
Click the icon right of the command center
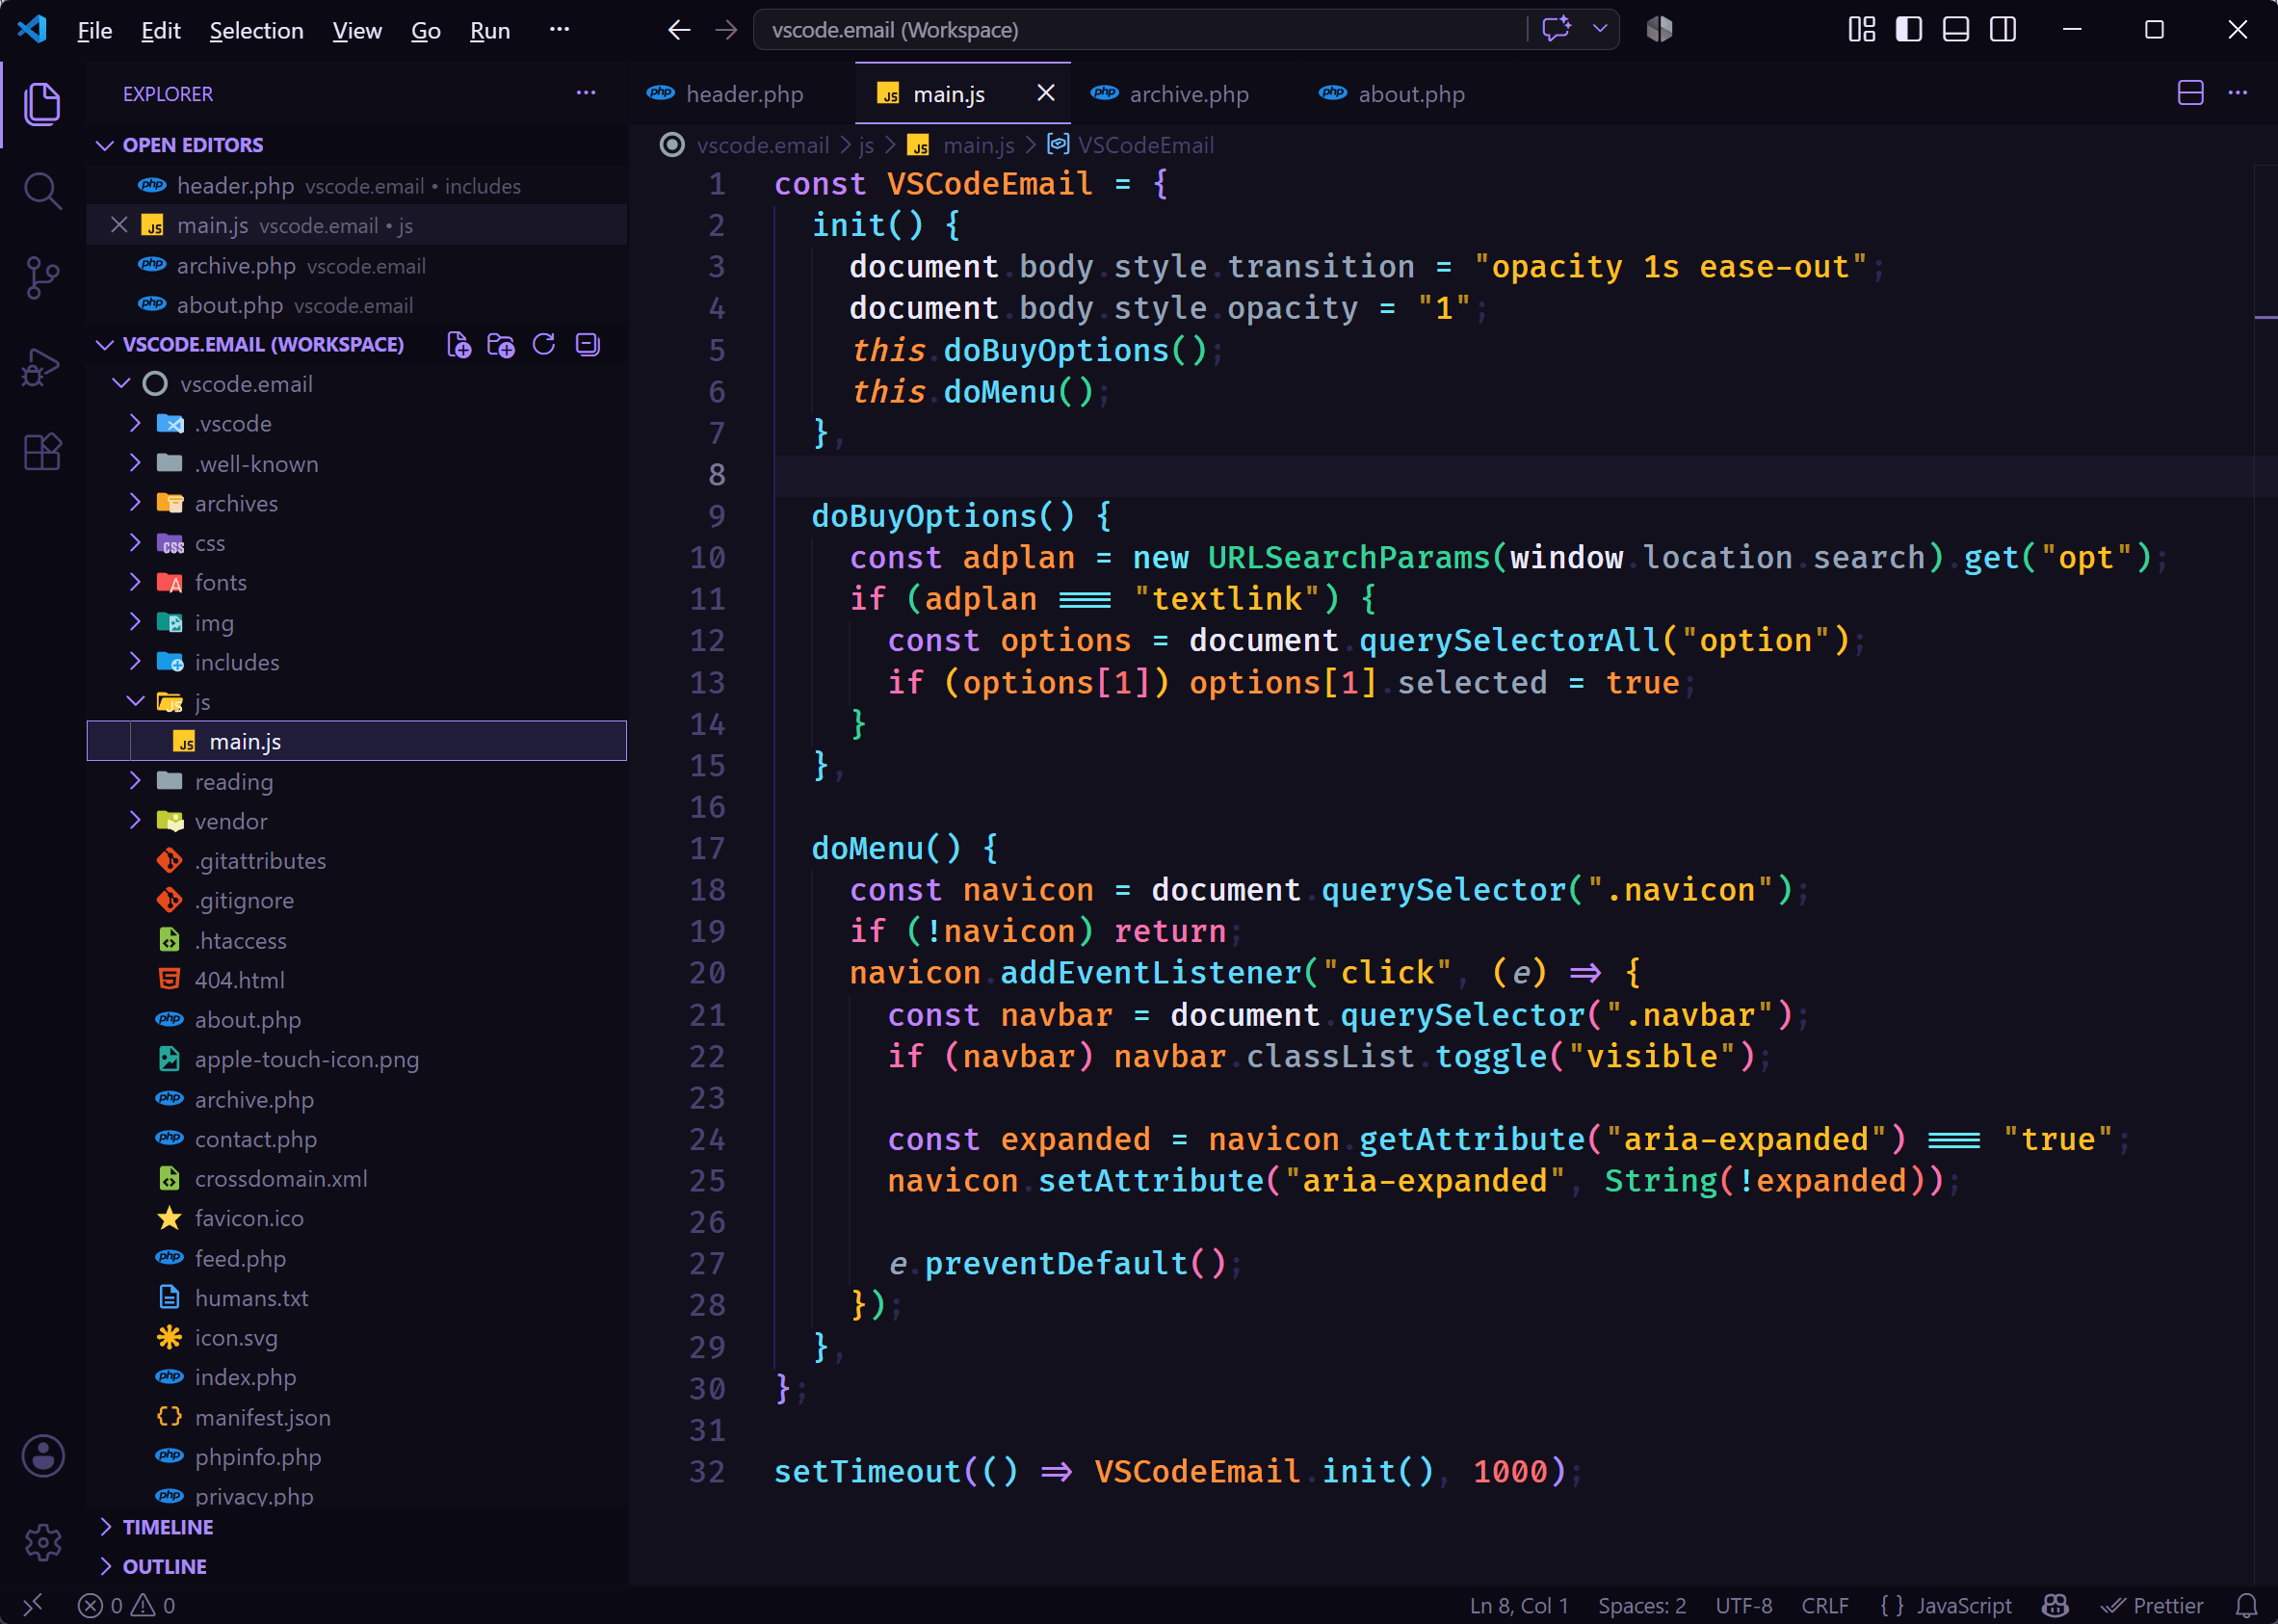[1660, 29]
